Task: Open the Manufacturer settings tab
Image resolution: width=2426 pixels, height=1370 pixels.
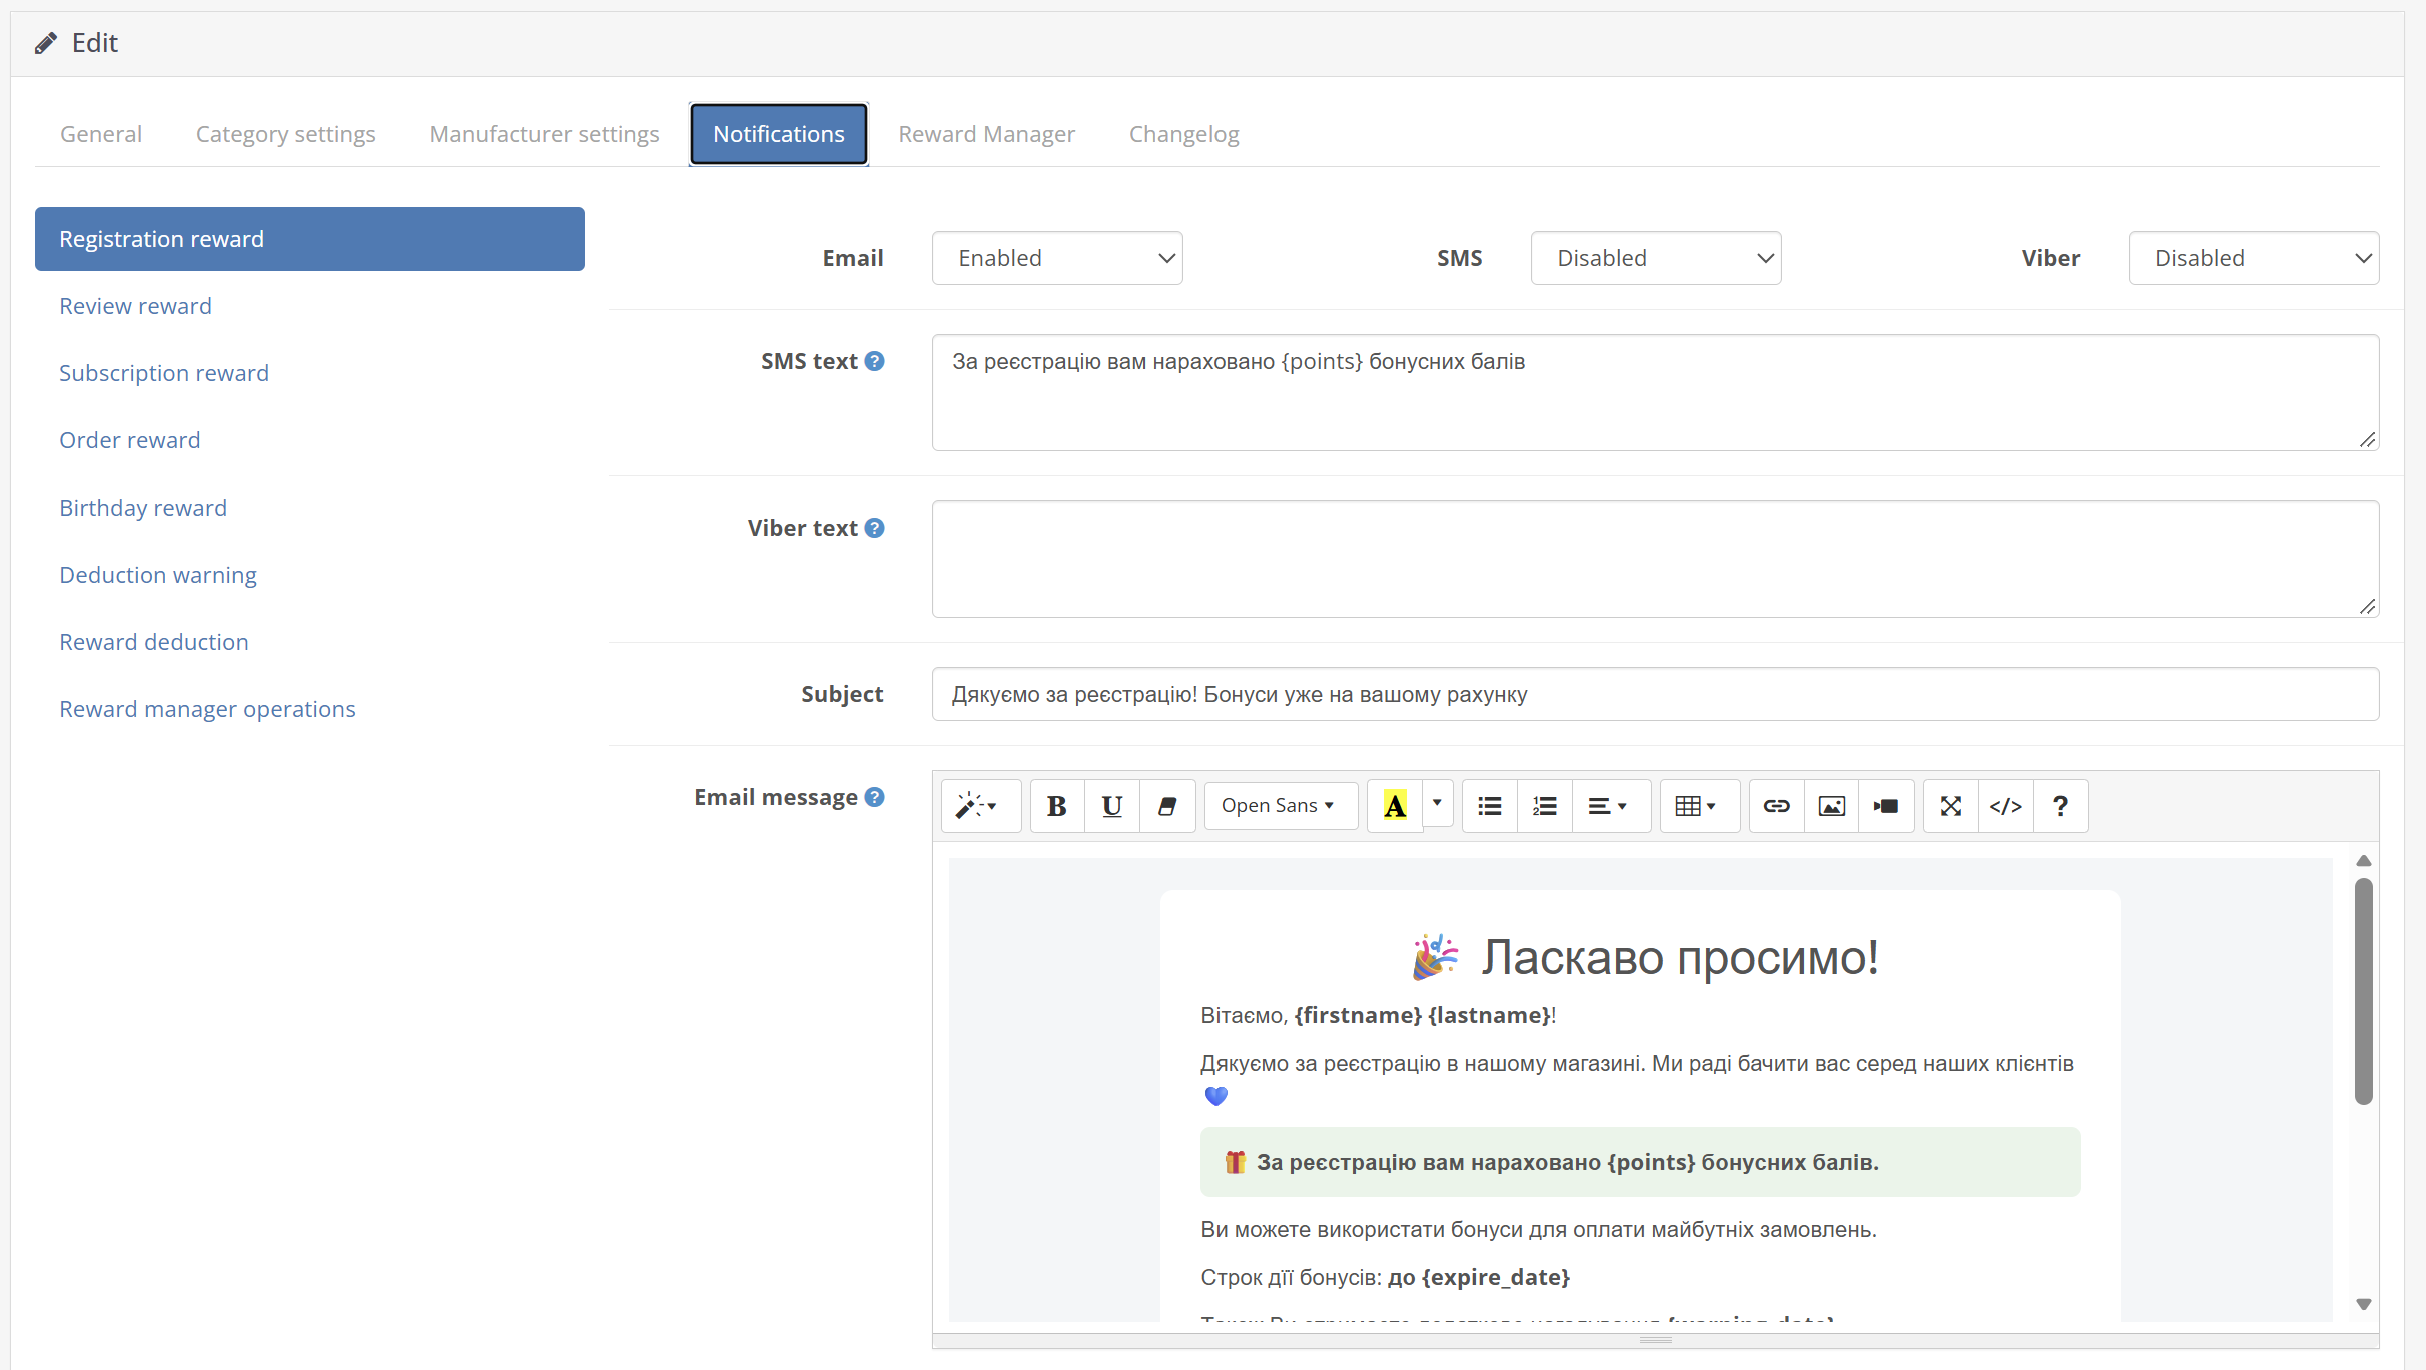Action: click(x=545, y=134)
